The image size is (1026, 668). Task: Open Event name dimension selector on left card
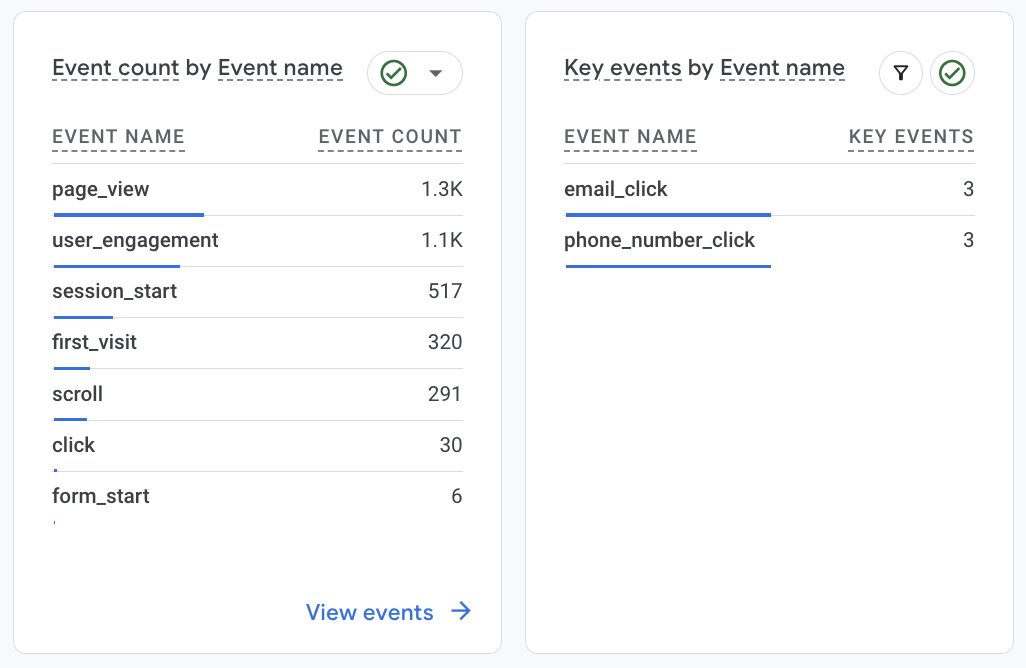(280, 68)
